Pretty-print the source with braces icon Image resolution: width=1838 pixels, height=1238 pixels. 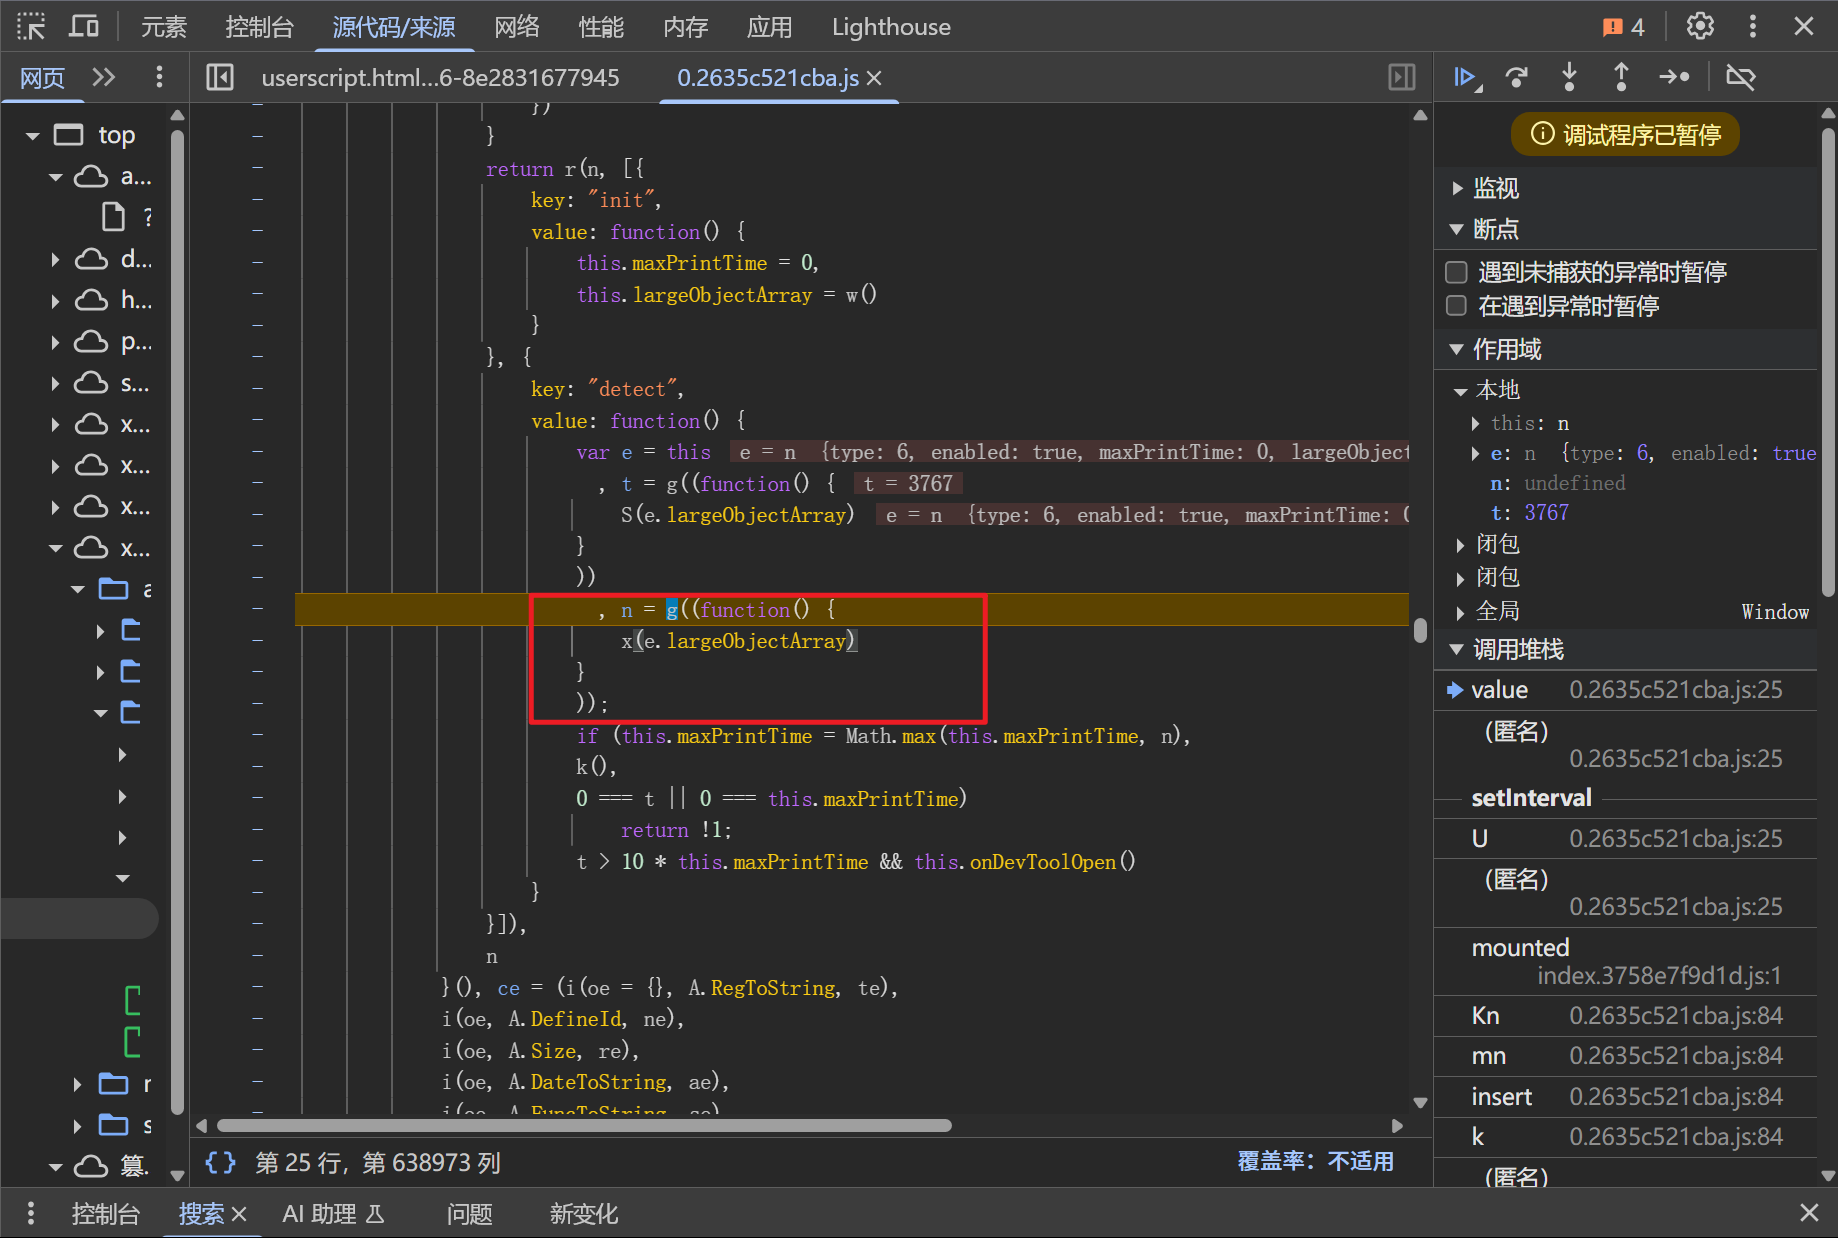coord(220,1162)
